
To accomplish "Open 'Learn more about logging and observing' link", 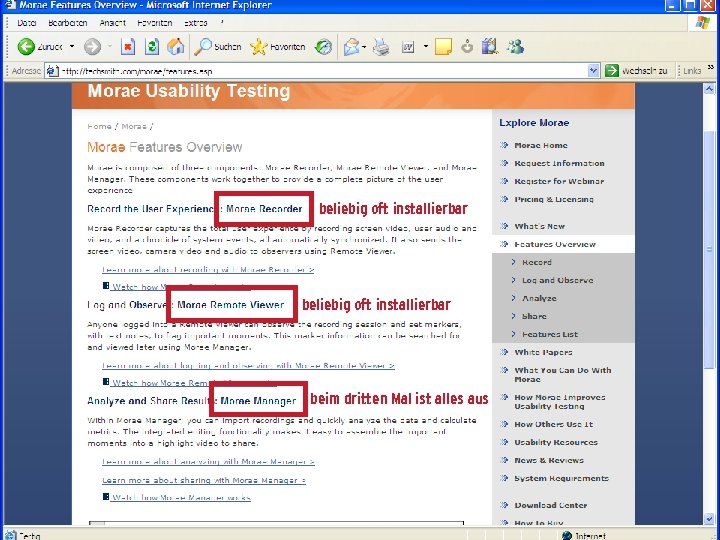I will pos(248,366).
